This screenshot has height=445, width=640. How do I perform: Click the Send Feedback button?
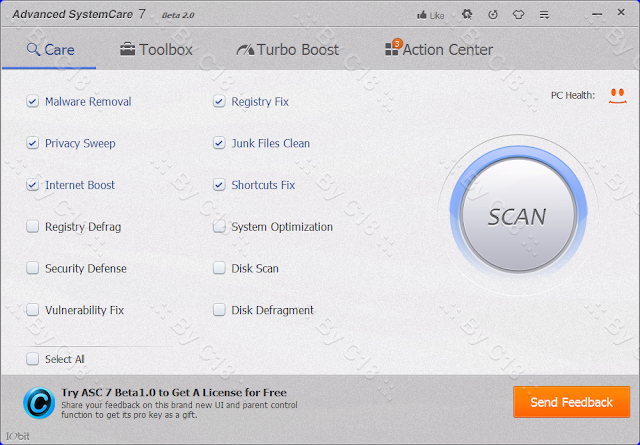click(571, 402)
